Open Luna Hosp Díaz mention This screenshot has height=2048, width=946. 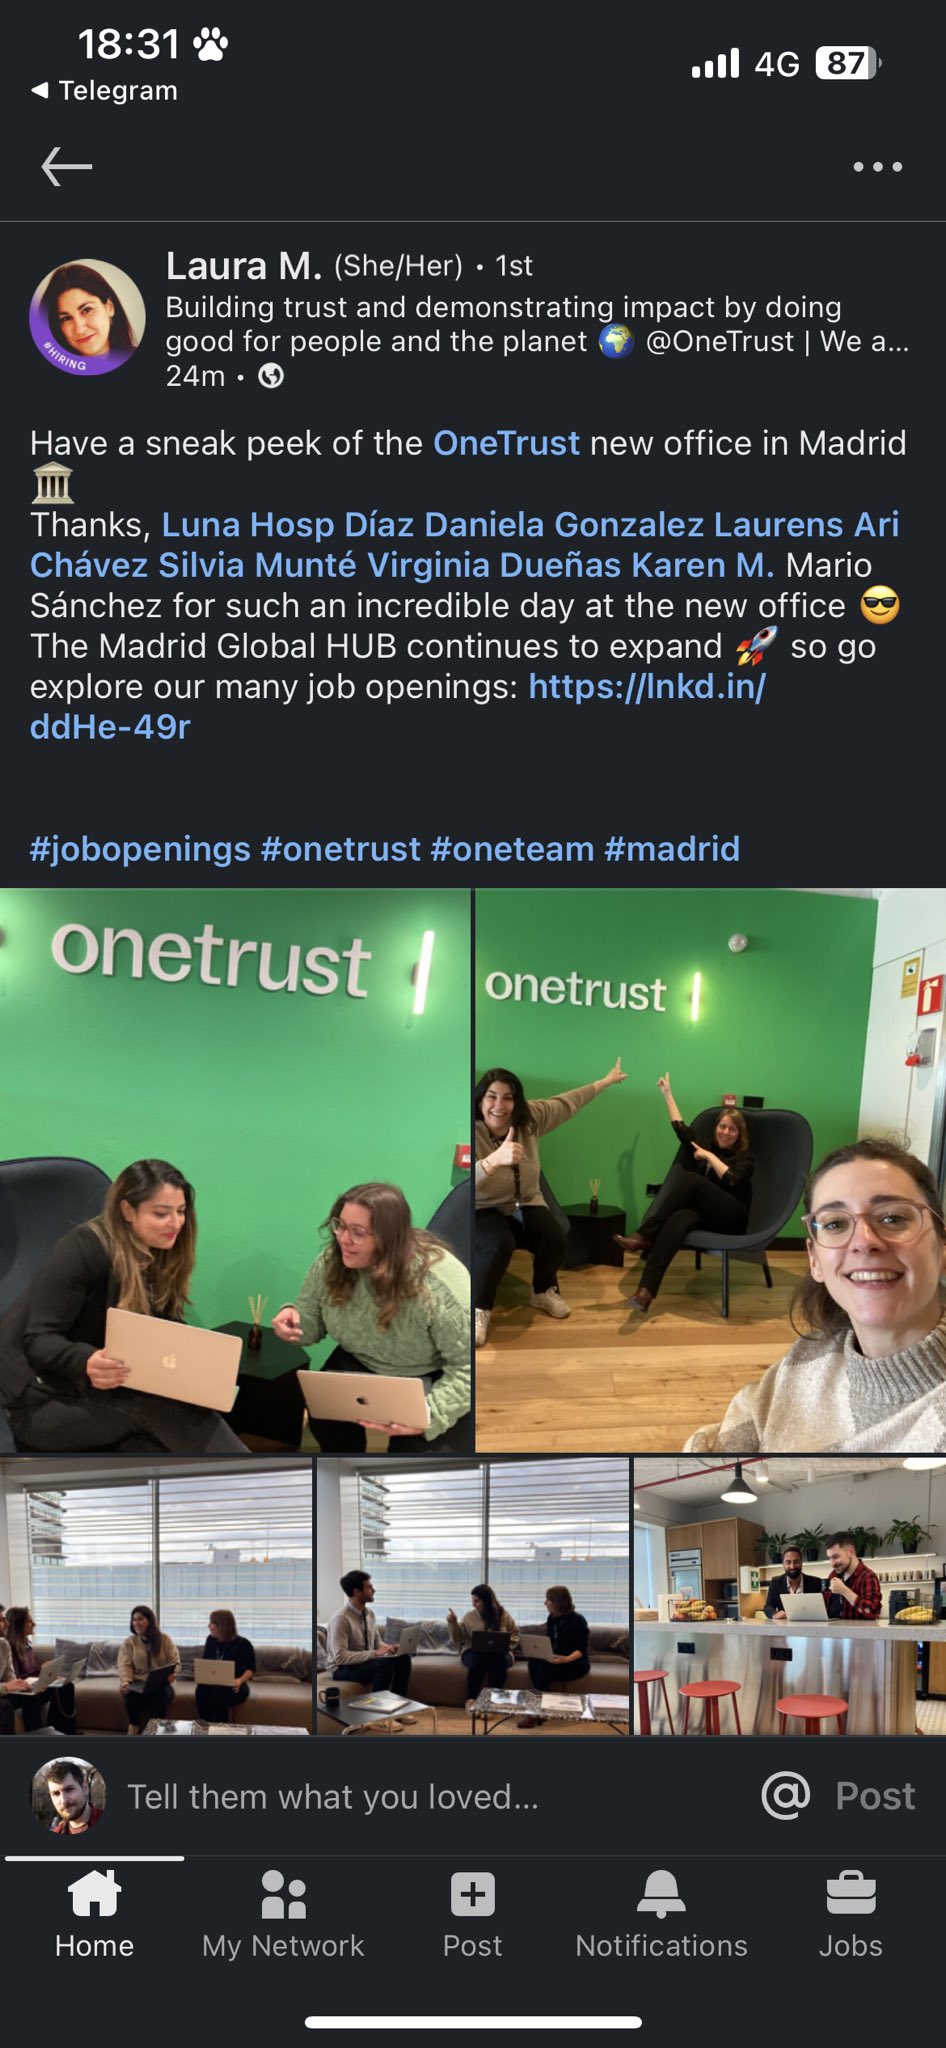coord(248,524)
